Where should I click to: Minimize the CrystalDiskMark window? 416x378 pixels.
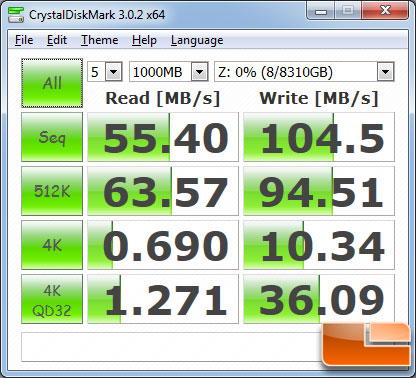click(x=321, y=11)
